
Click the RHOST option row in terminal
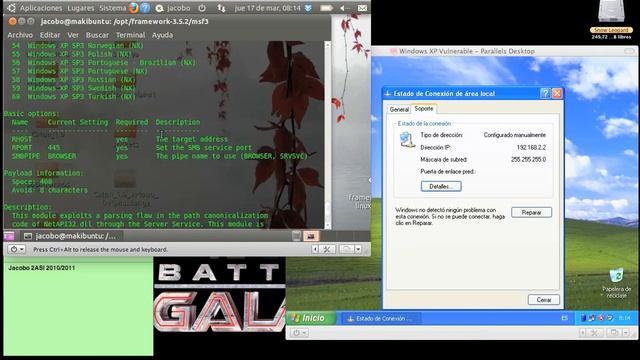(x=120, y=139)
